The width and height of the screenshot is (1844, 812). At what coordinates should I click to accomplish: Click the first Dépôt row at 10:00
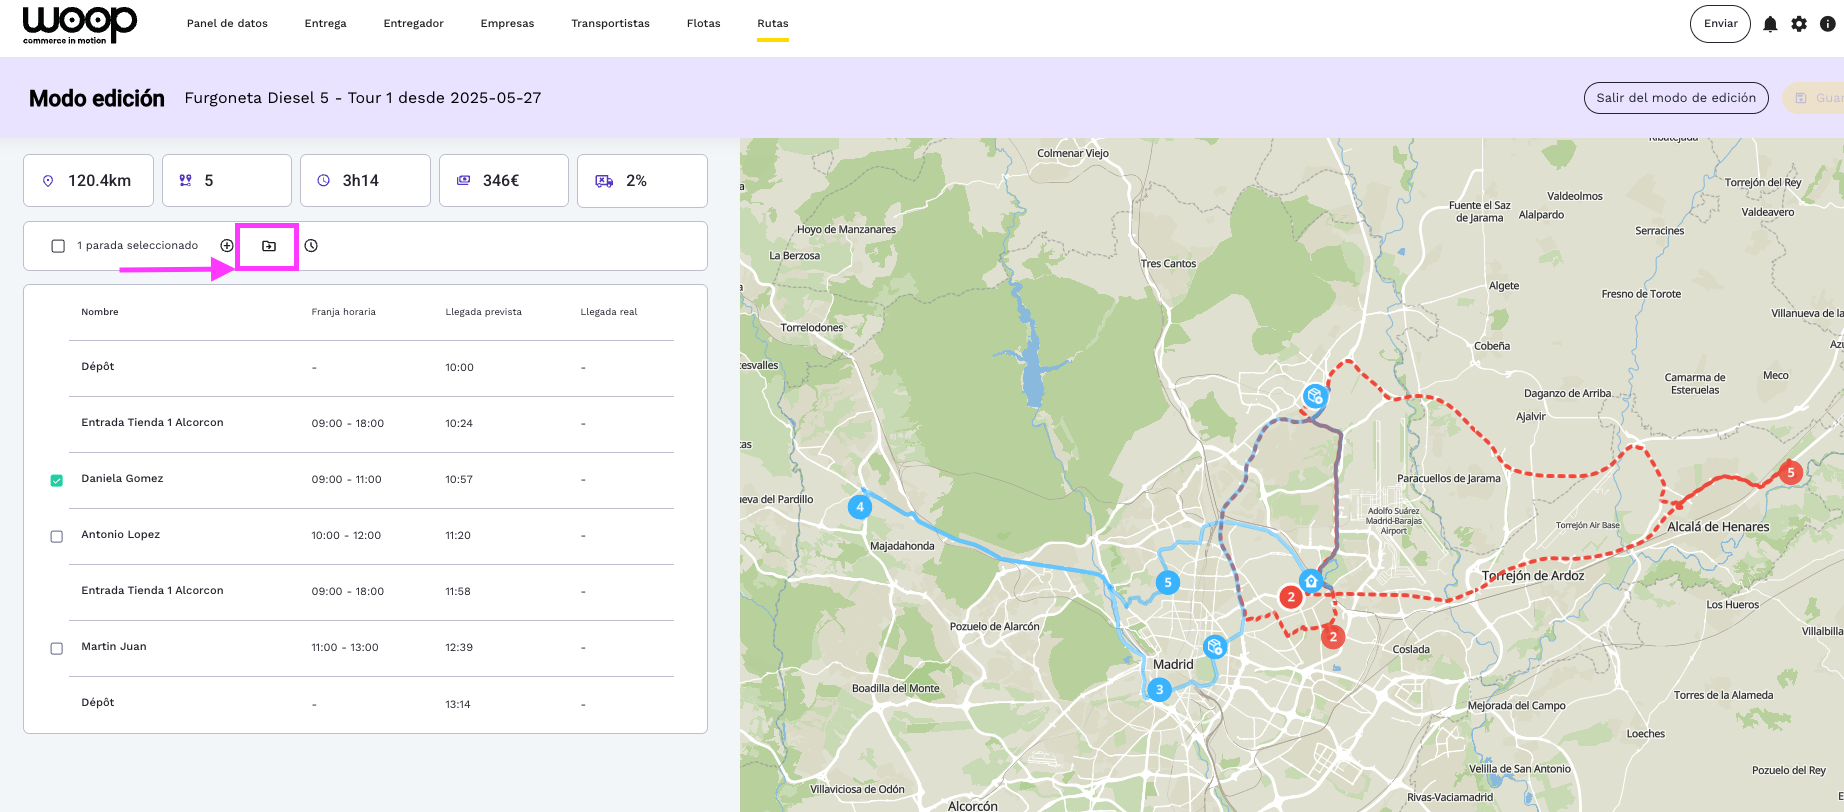(x=371, y=368)
